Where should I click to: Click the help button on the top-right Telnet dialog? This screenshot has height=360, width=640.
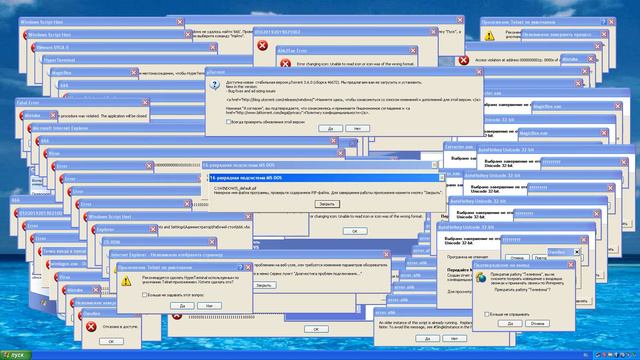(603, 22)
